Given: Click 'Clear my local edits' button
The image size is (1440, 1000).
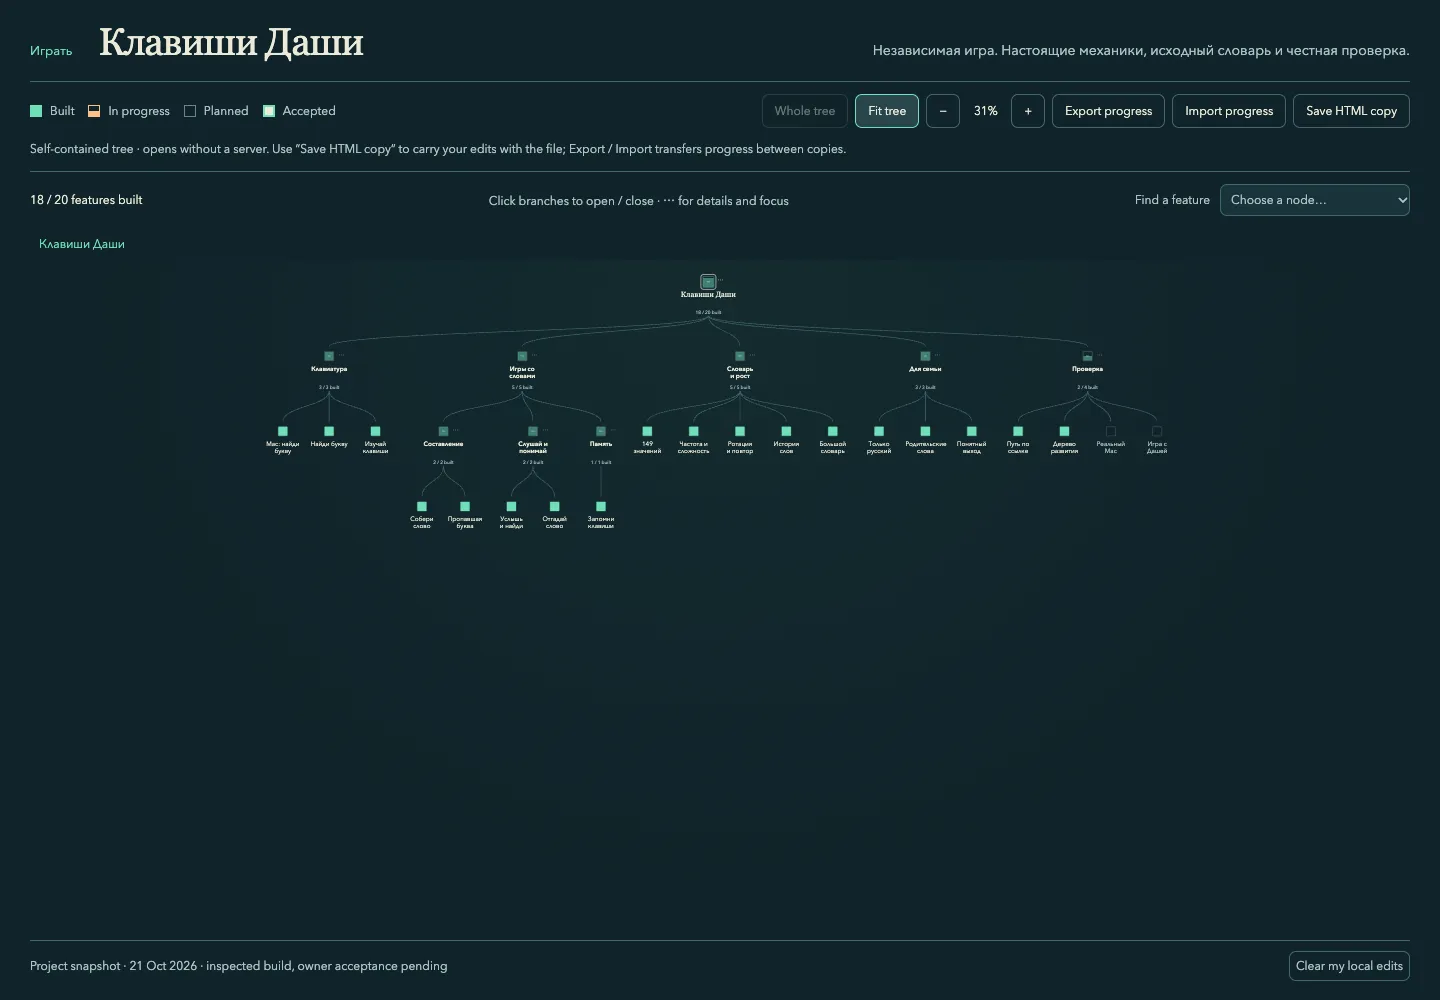Looking at the screenshot, I should pos(1349,966).
